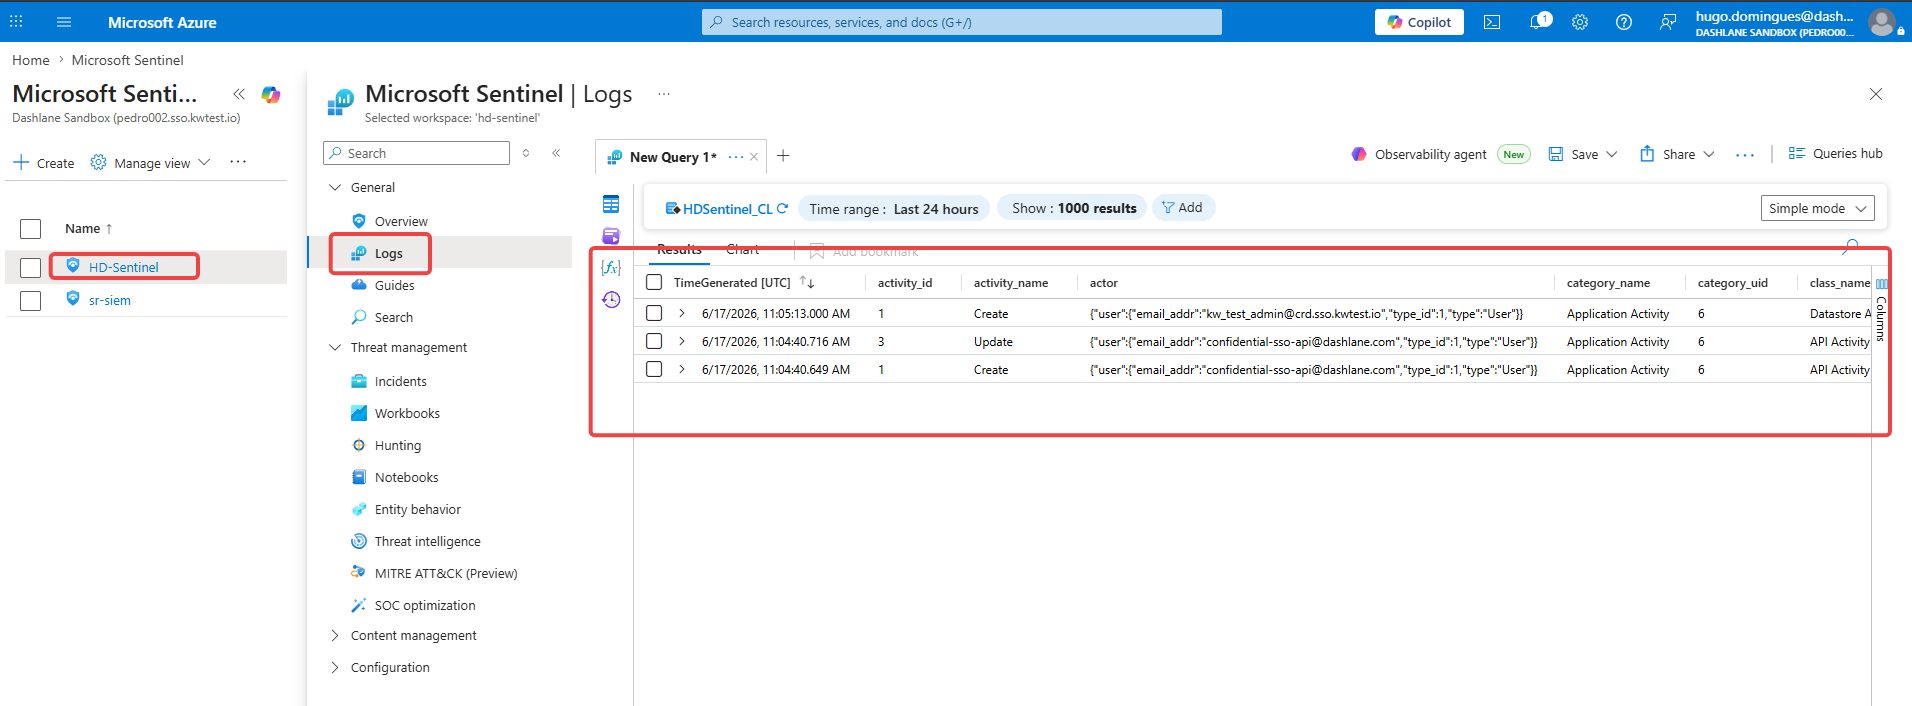This screenshot has height=706, width=1912.
Task: Open the help question mark icon
Action: 1624,22
